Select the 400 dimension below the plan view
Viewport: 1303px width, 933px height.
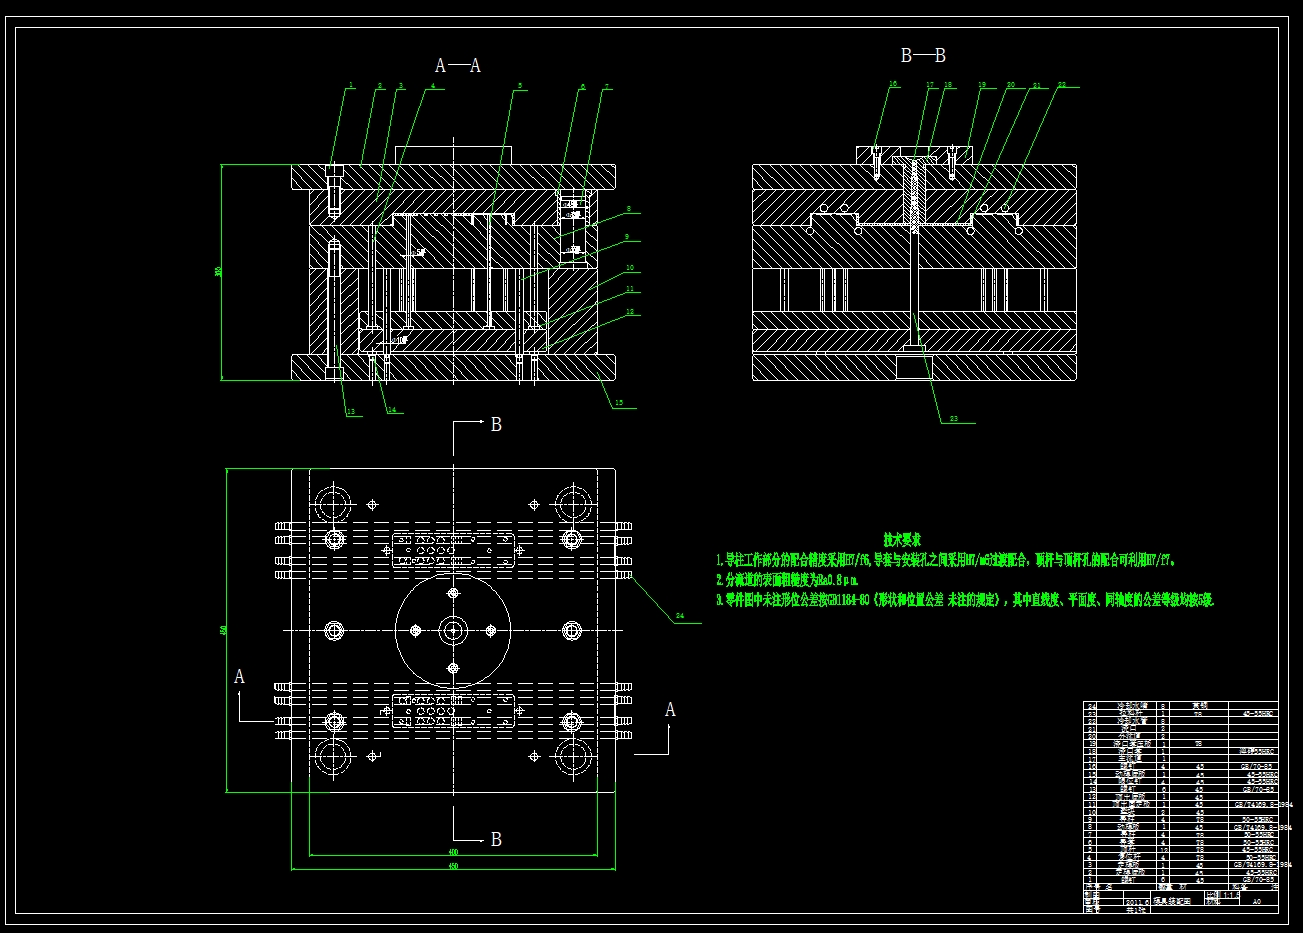click(x=453, y=852)
